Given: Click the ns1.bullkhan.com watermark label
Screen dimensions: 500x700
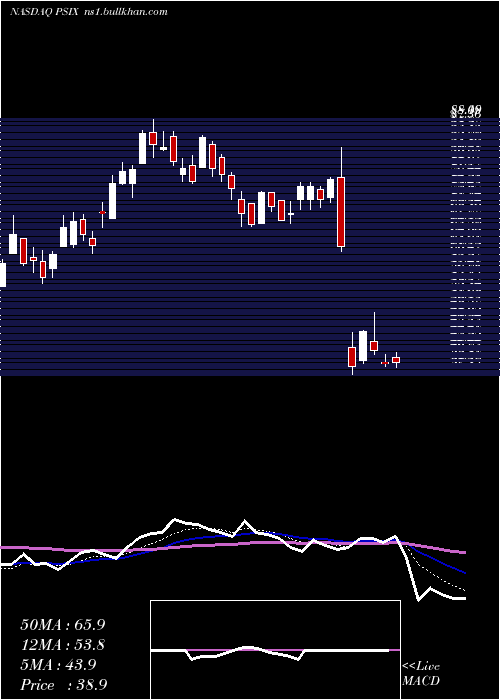Looking at the screenshot, I should 125,12.
